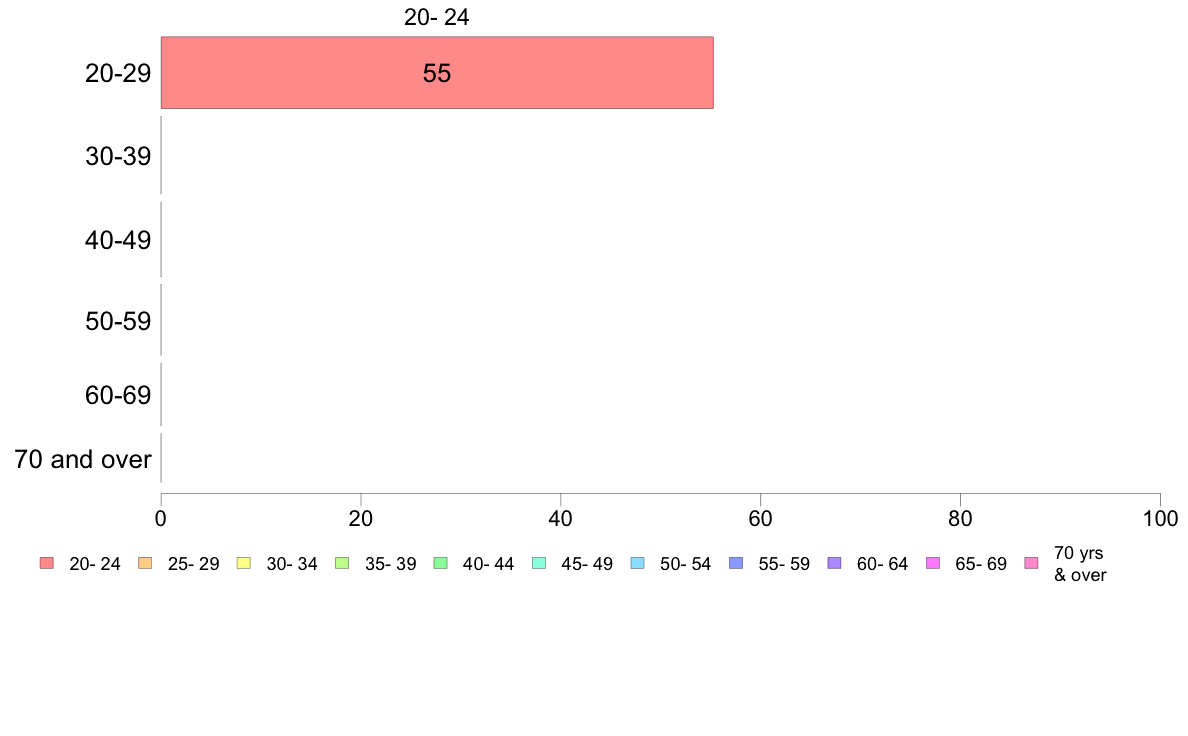Click the 55- 59 blue legend swatch
Viewport: 1188px width, 736px height.
point(736,563)
